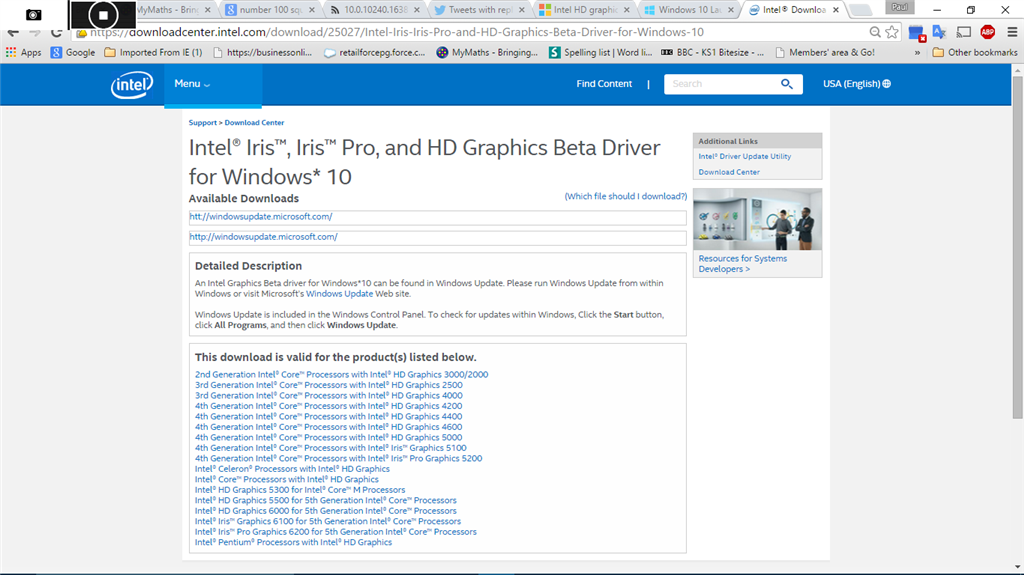Open the Apps grid shortcut

tap(24, 52)
